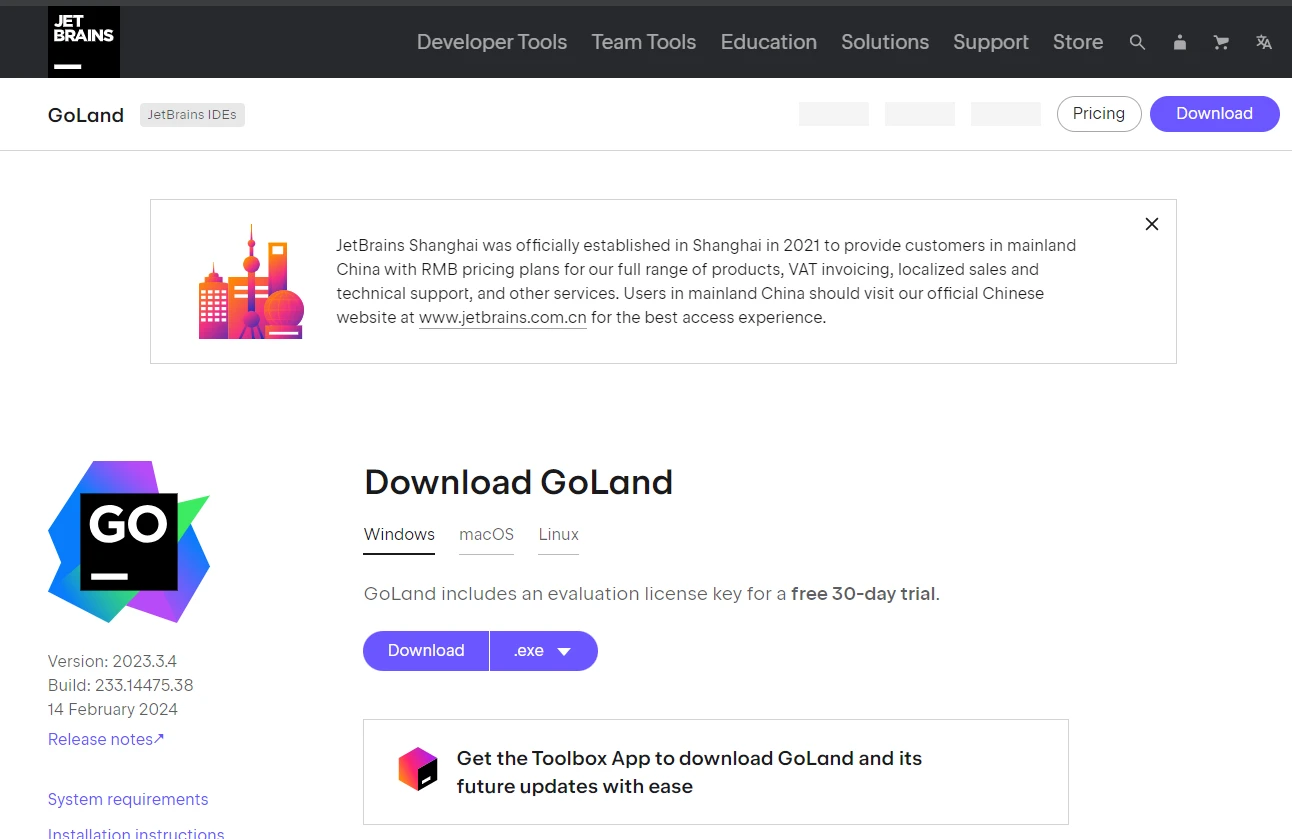The width and height of the screenshot is (1292, 839).
Task: Click the JetBrains IDEs tag
Action: pyautogui.click(x=192, y=115)
